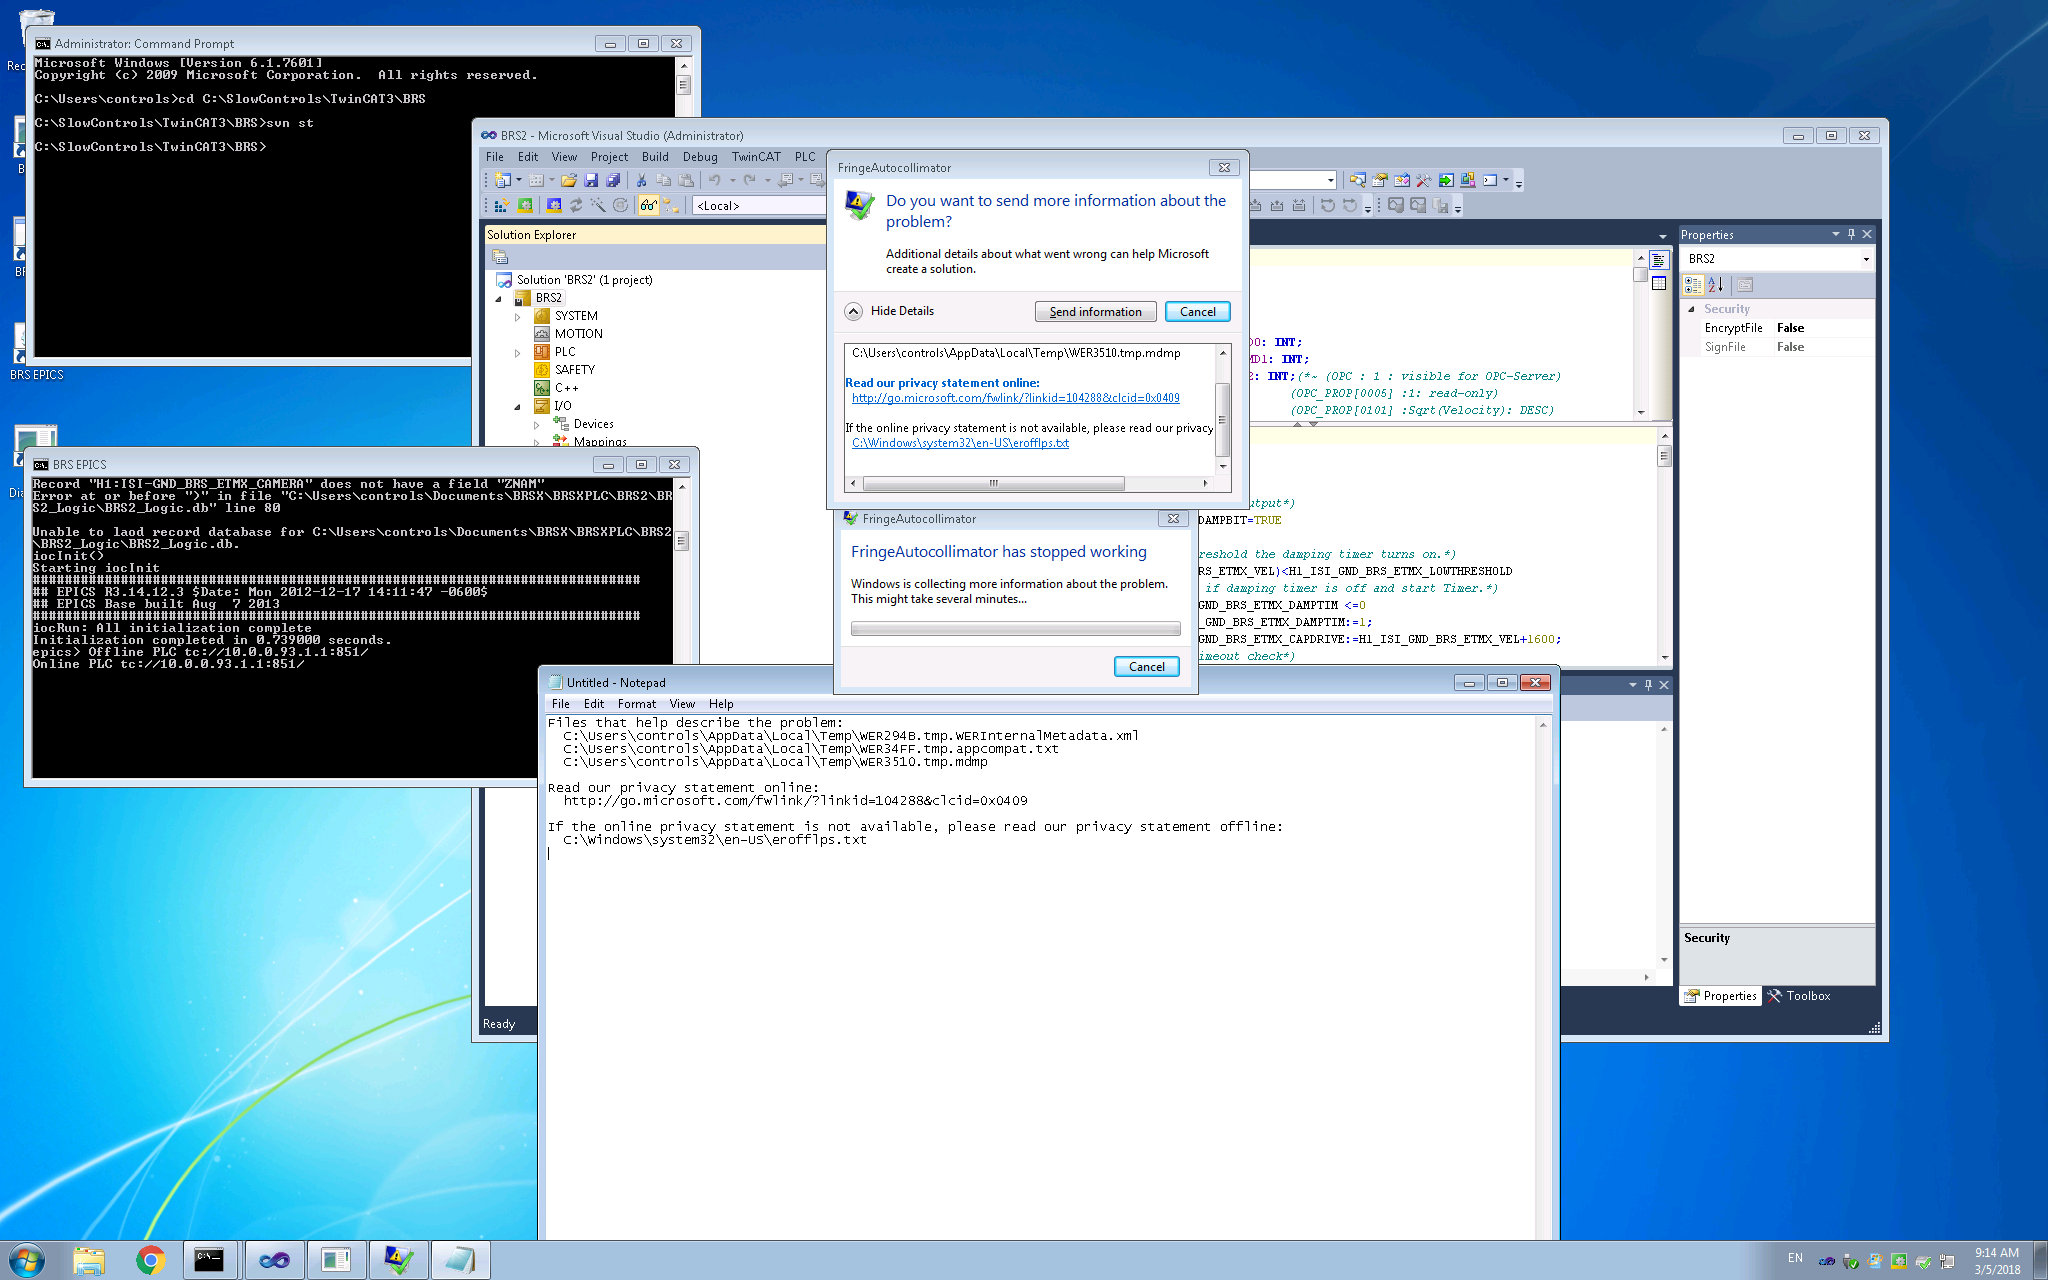Click Extension Manager icon in toolbar

click(1467, 180)
